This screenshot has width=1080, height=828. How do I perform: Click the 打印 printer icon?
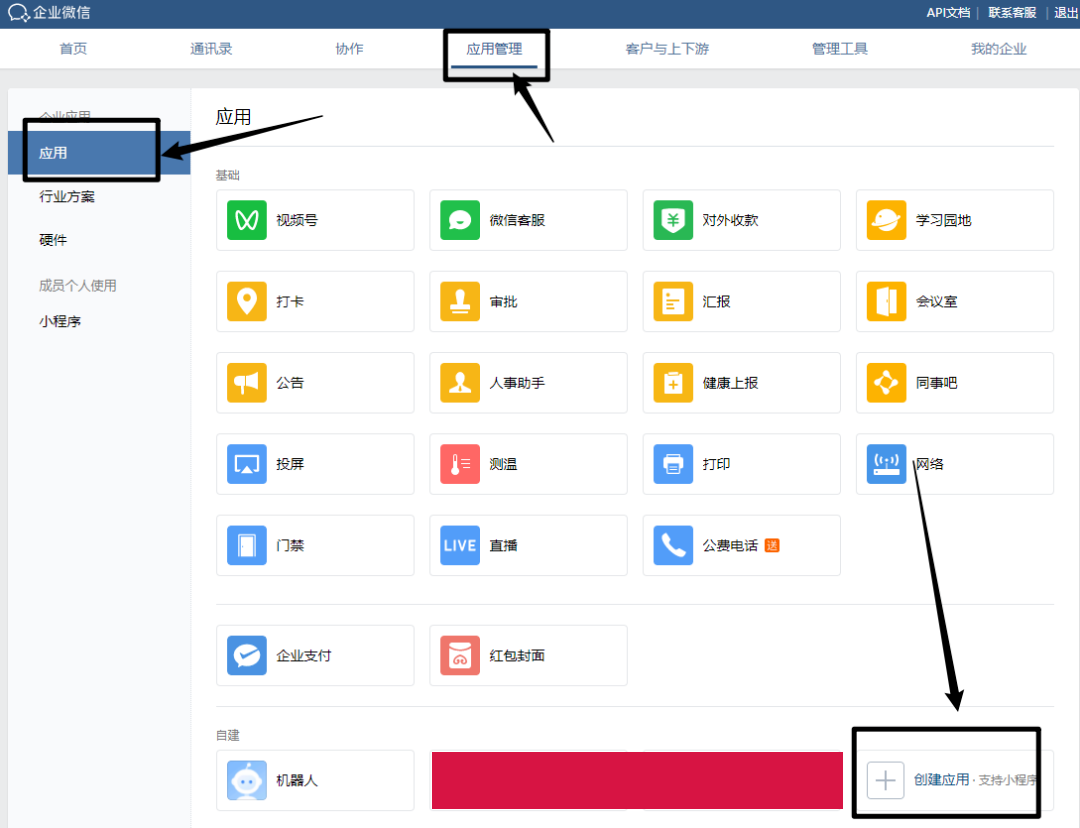click(x=673, y=464)
